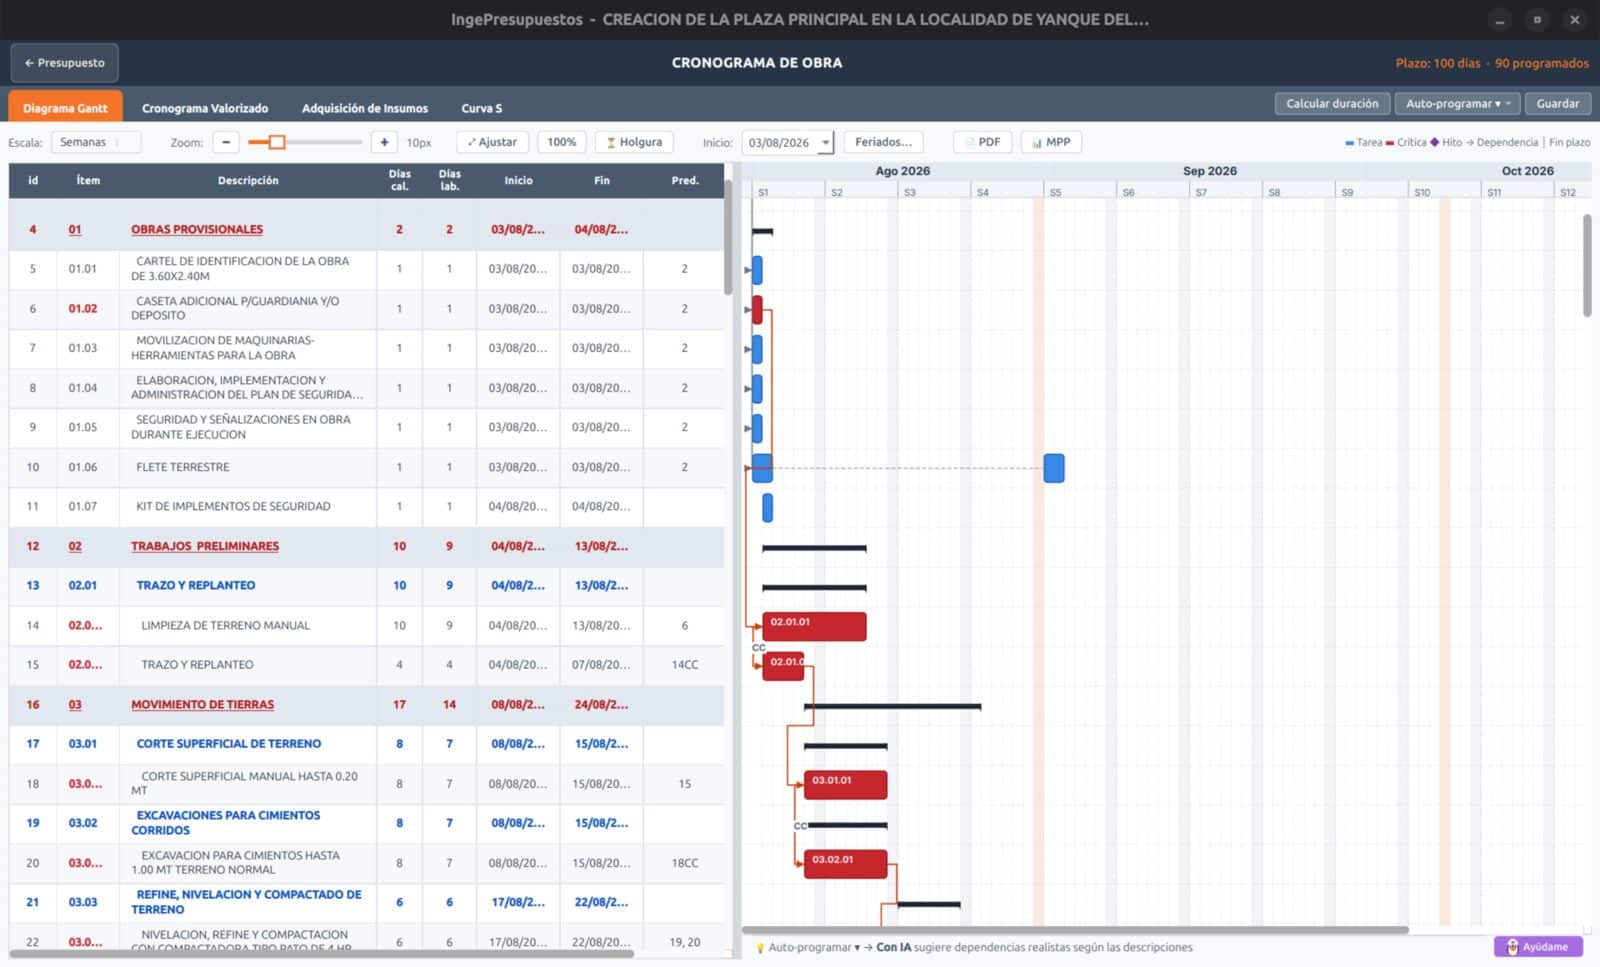Image resolution: width=1600 pixels, height=967 pixels.
Task: Export the schedule to MPP
Action: point(1051,143)
